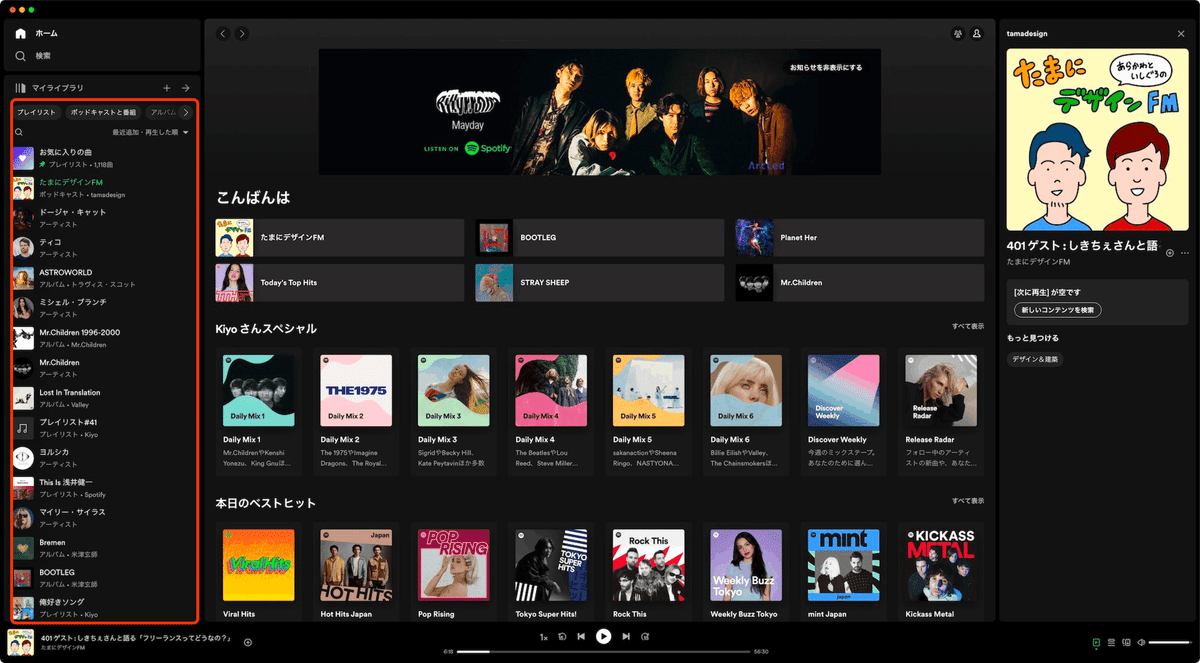Click 新しいコンテンツを検索 button

(x=1057, y=310)
